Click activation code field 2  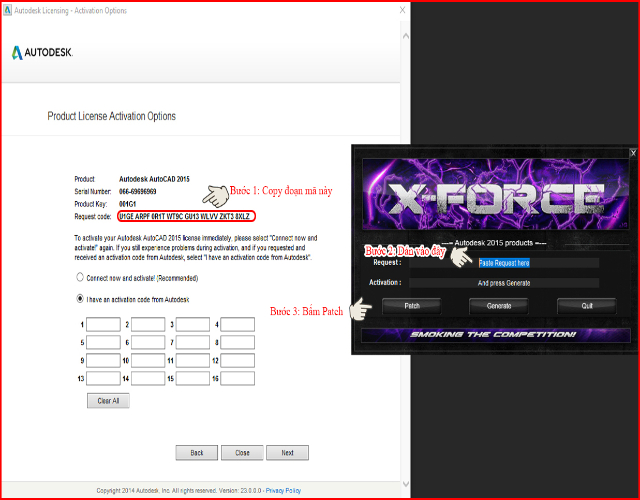pos(148,324)
